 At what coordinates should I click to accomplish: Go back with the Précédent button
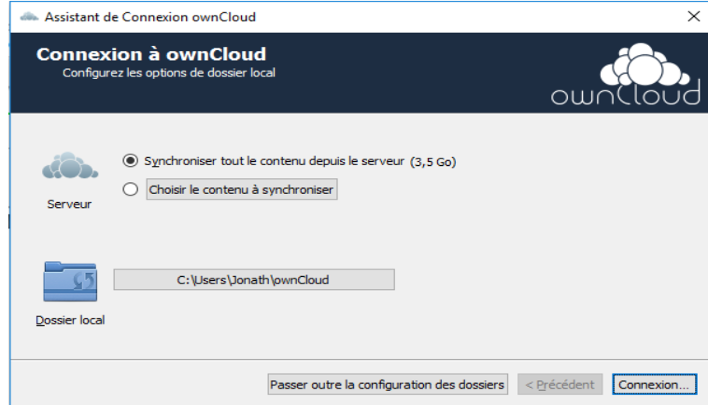[560, 384]
